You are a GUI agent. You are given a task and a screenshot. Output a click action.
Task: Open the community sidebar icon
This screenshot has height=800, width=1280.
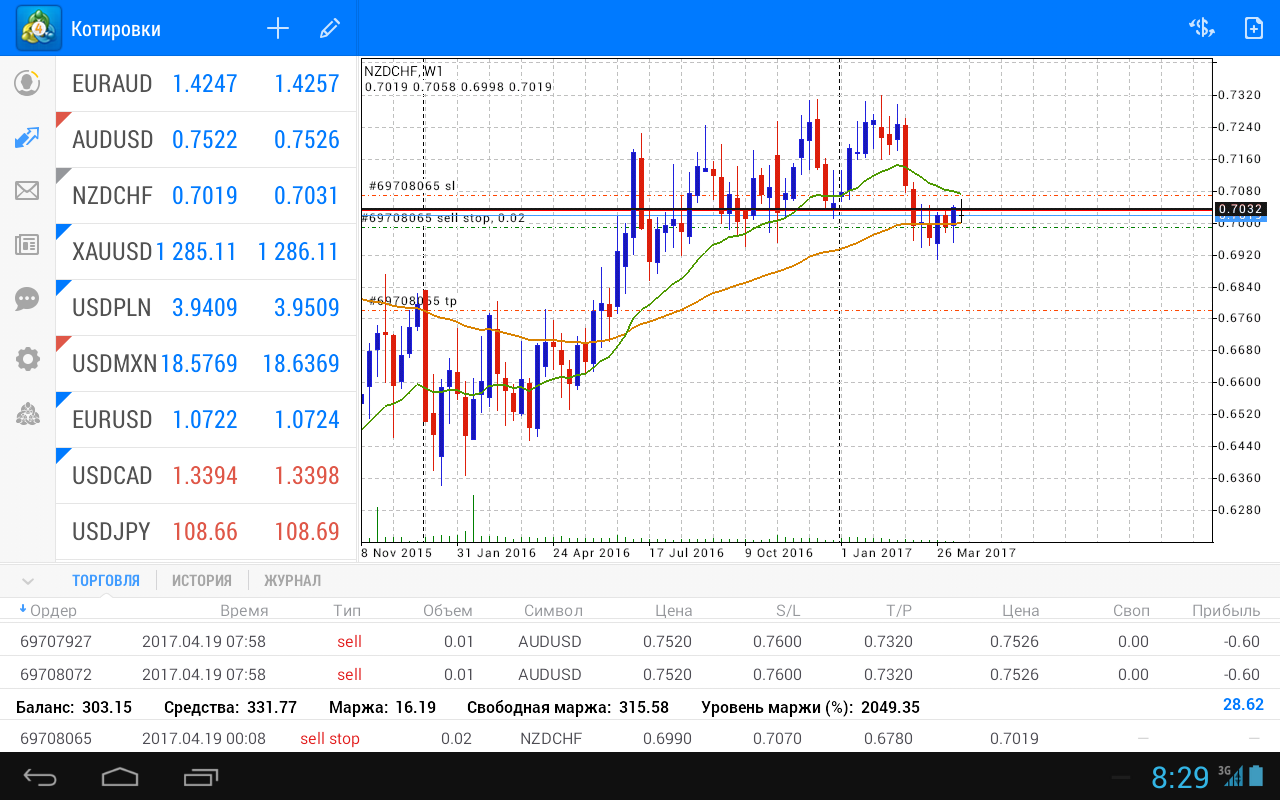coord(28,414)
